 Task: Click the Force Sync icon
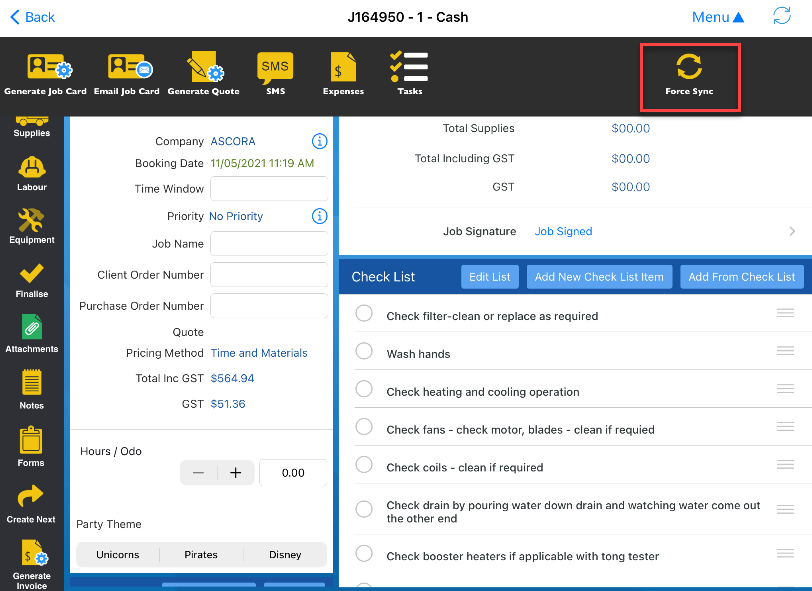[689, 67]
